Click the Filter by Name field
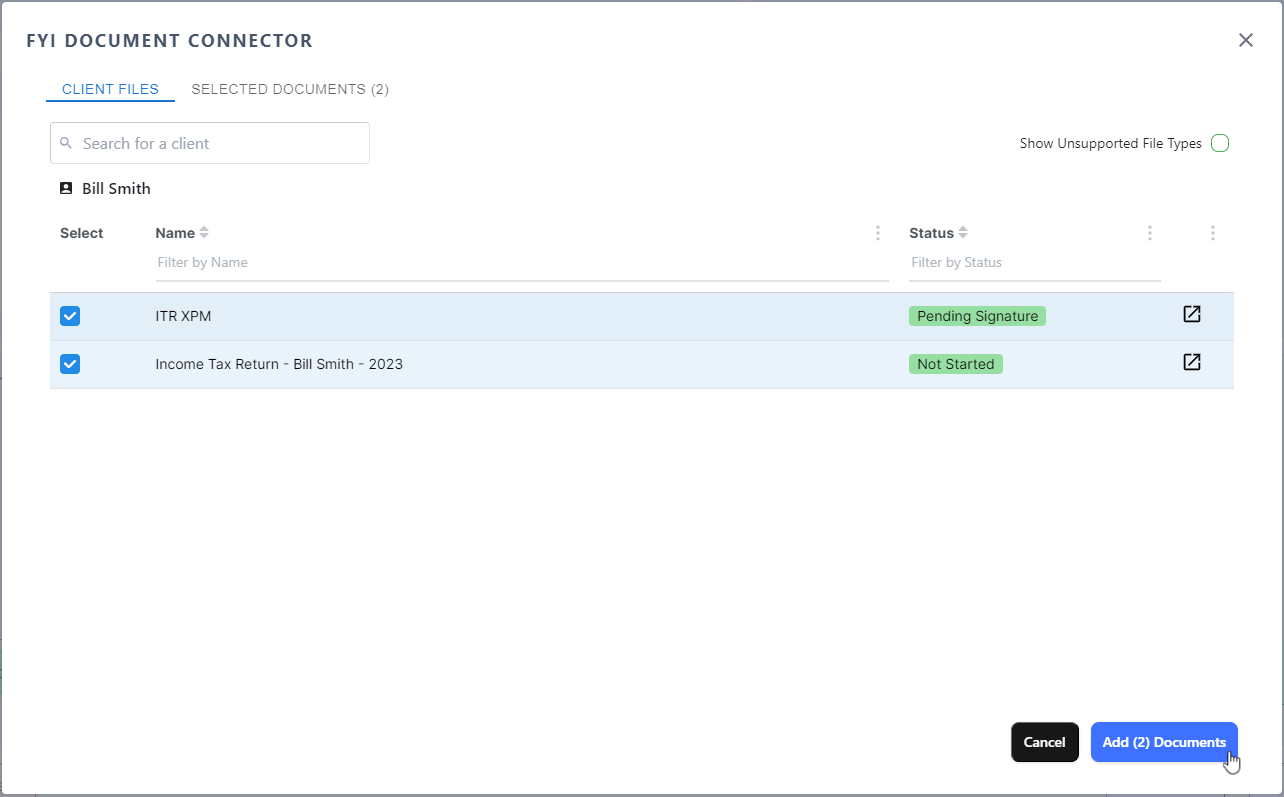The width and height of the screenshot is (1284, 797). click(x=520, y=262)
